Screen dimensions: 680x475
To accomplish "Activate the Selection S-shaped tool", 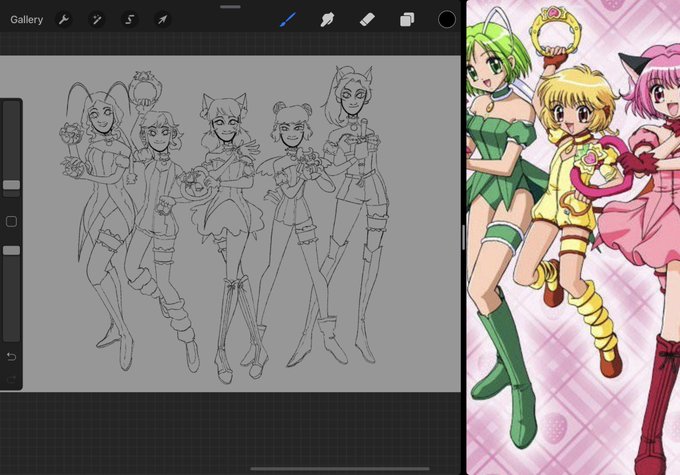I will coord(129,20).
